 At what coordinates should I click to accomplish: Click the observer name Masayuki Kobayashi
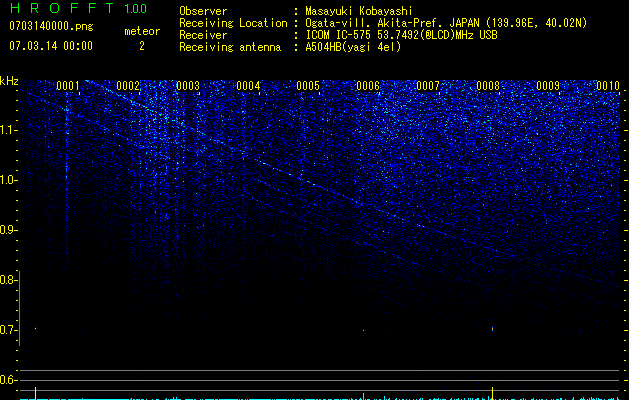click(x=359, y=11)
